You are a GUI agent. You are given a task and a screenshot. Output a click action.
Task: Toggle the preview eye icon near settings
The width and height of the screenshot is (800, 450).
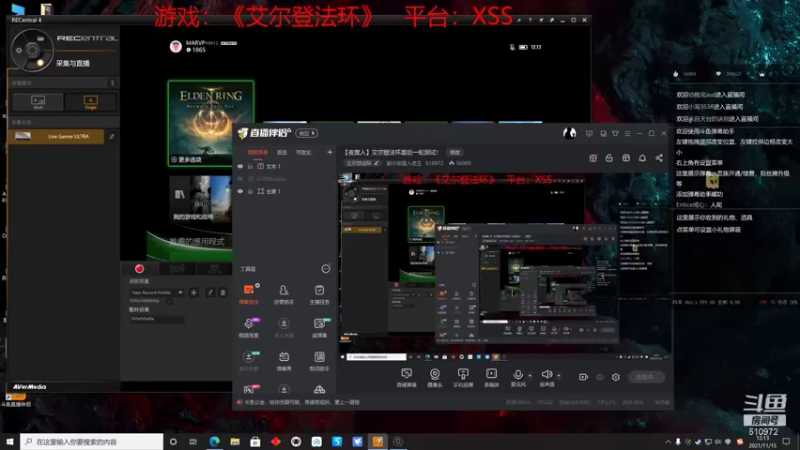(x=600, y=377)
